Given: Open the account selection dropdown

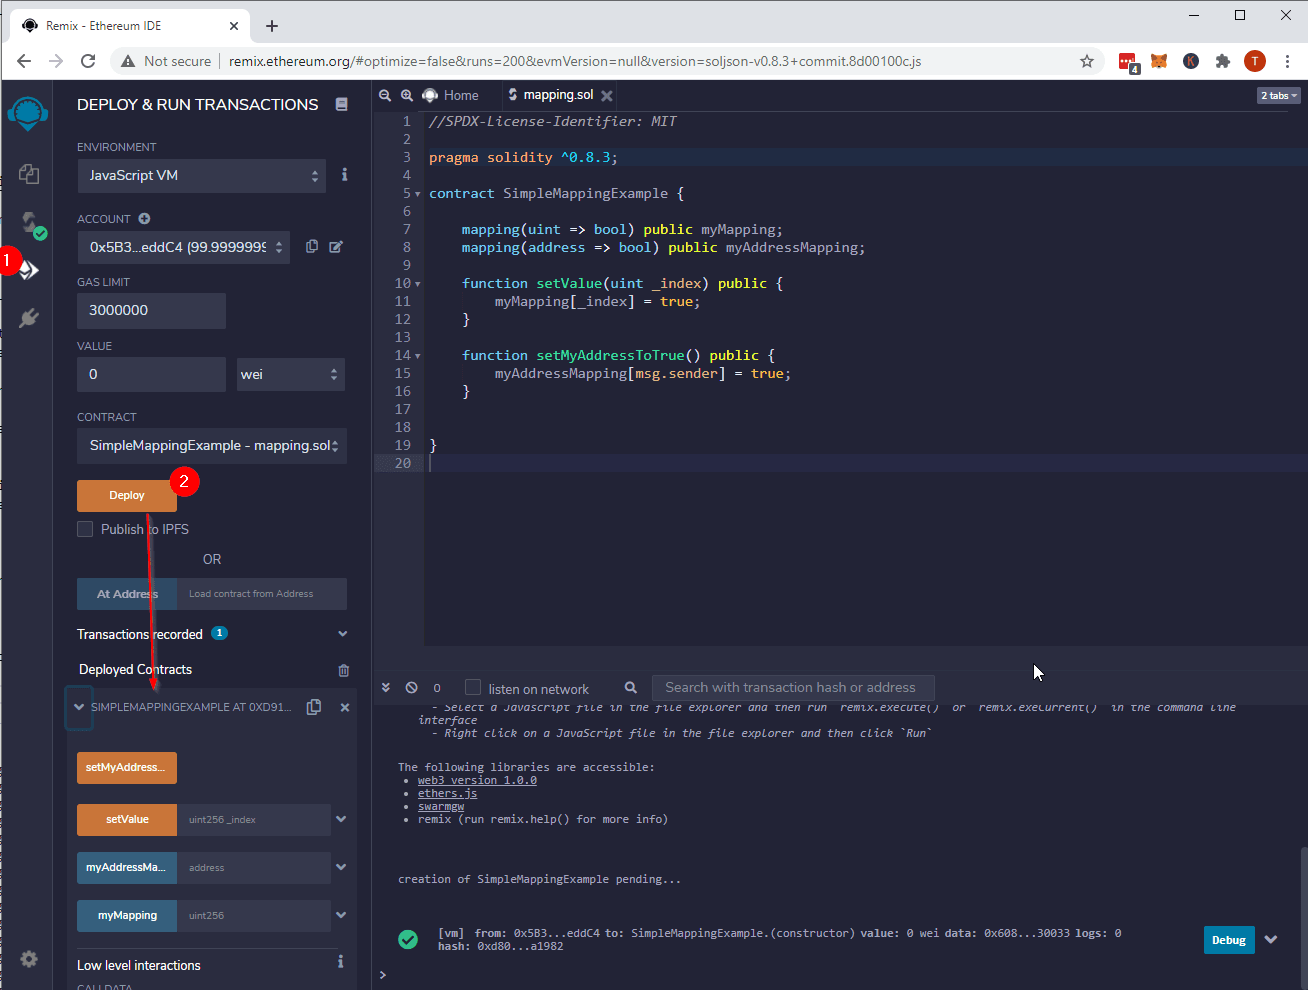Looking at the screenshot, I should [183, 247].
